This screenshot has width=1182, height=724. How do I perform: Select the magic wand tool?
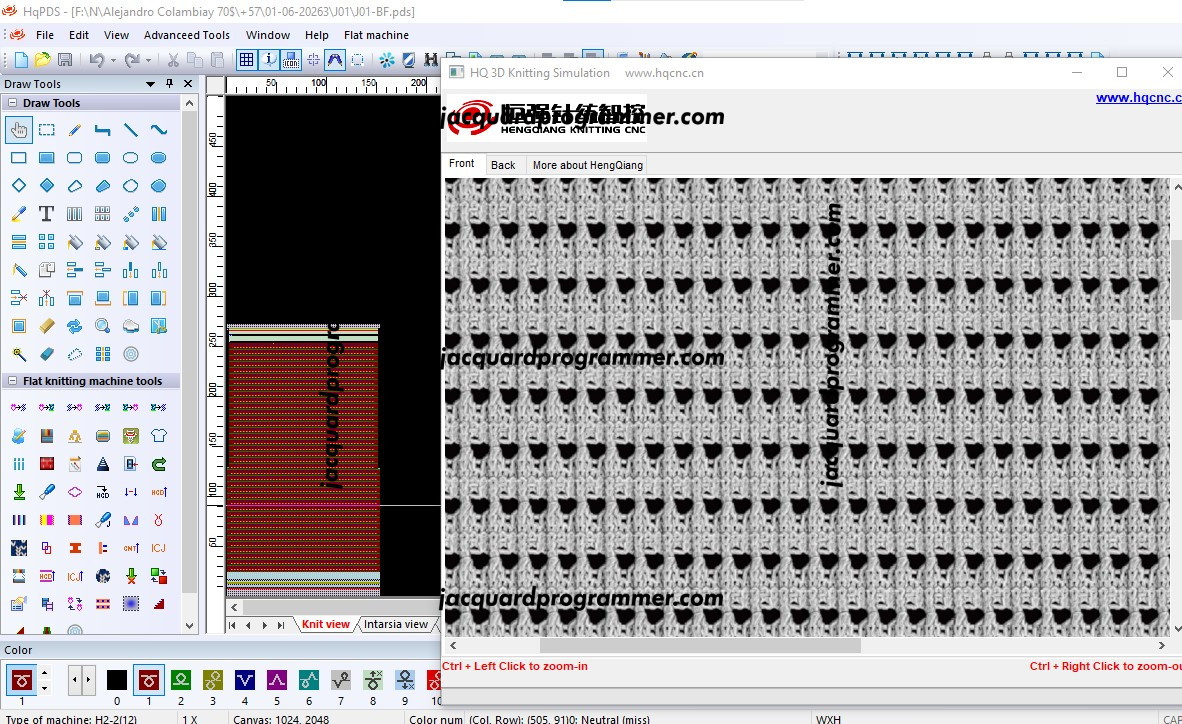(19, 354)
